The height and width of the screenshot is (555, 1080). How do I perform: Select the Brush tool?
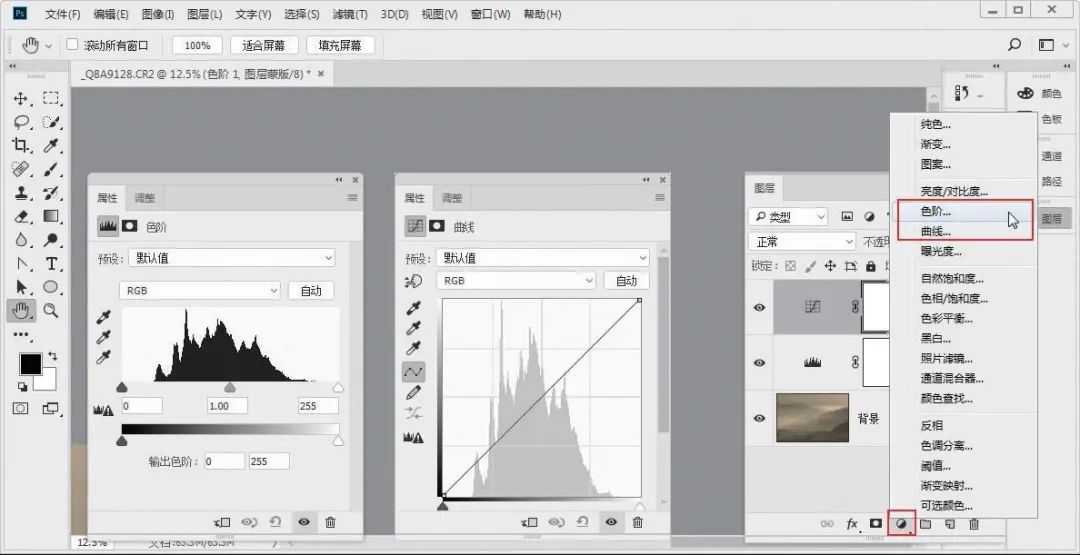click(51, 169)
